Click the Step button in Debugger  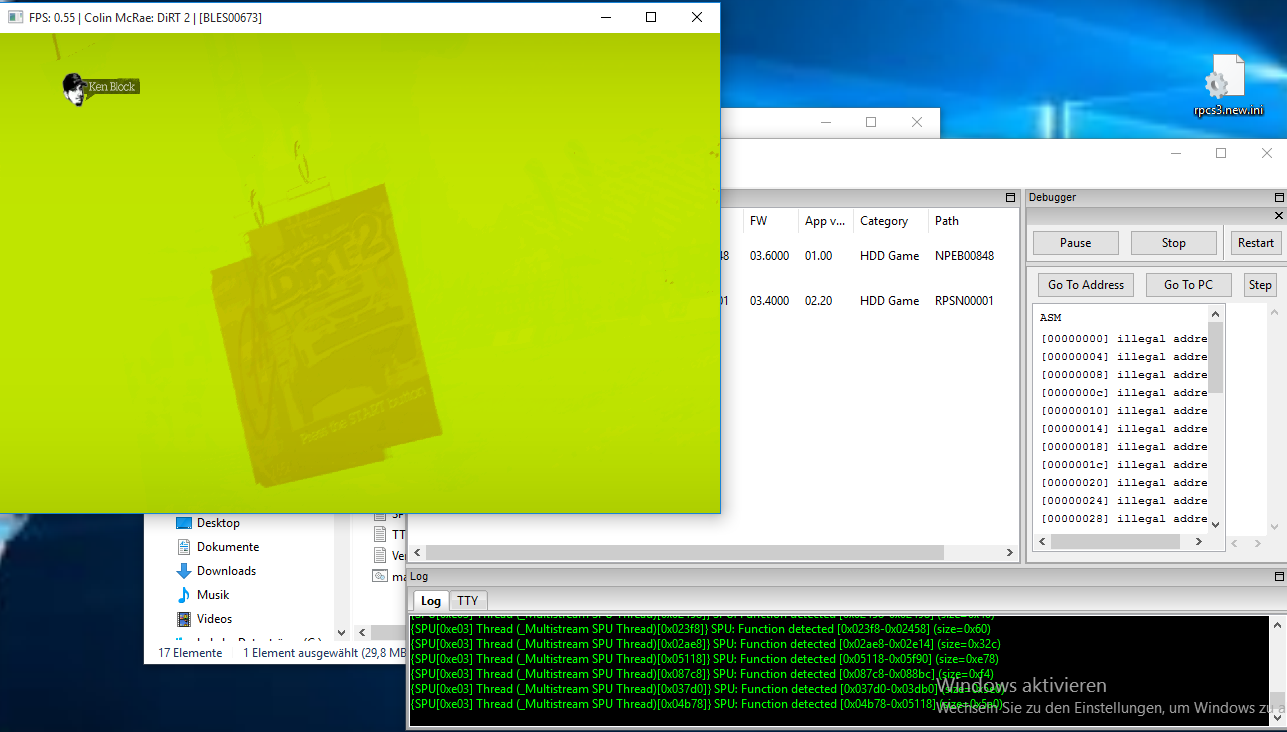[1260, 285]
